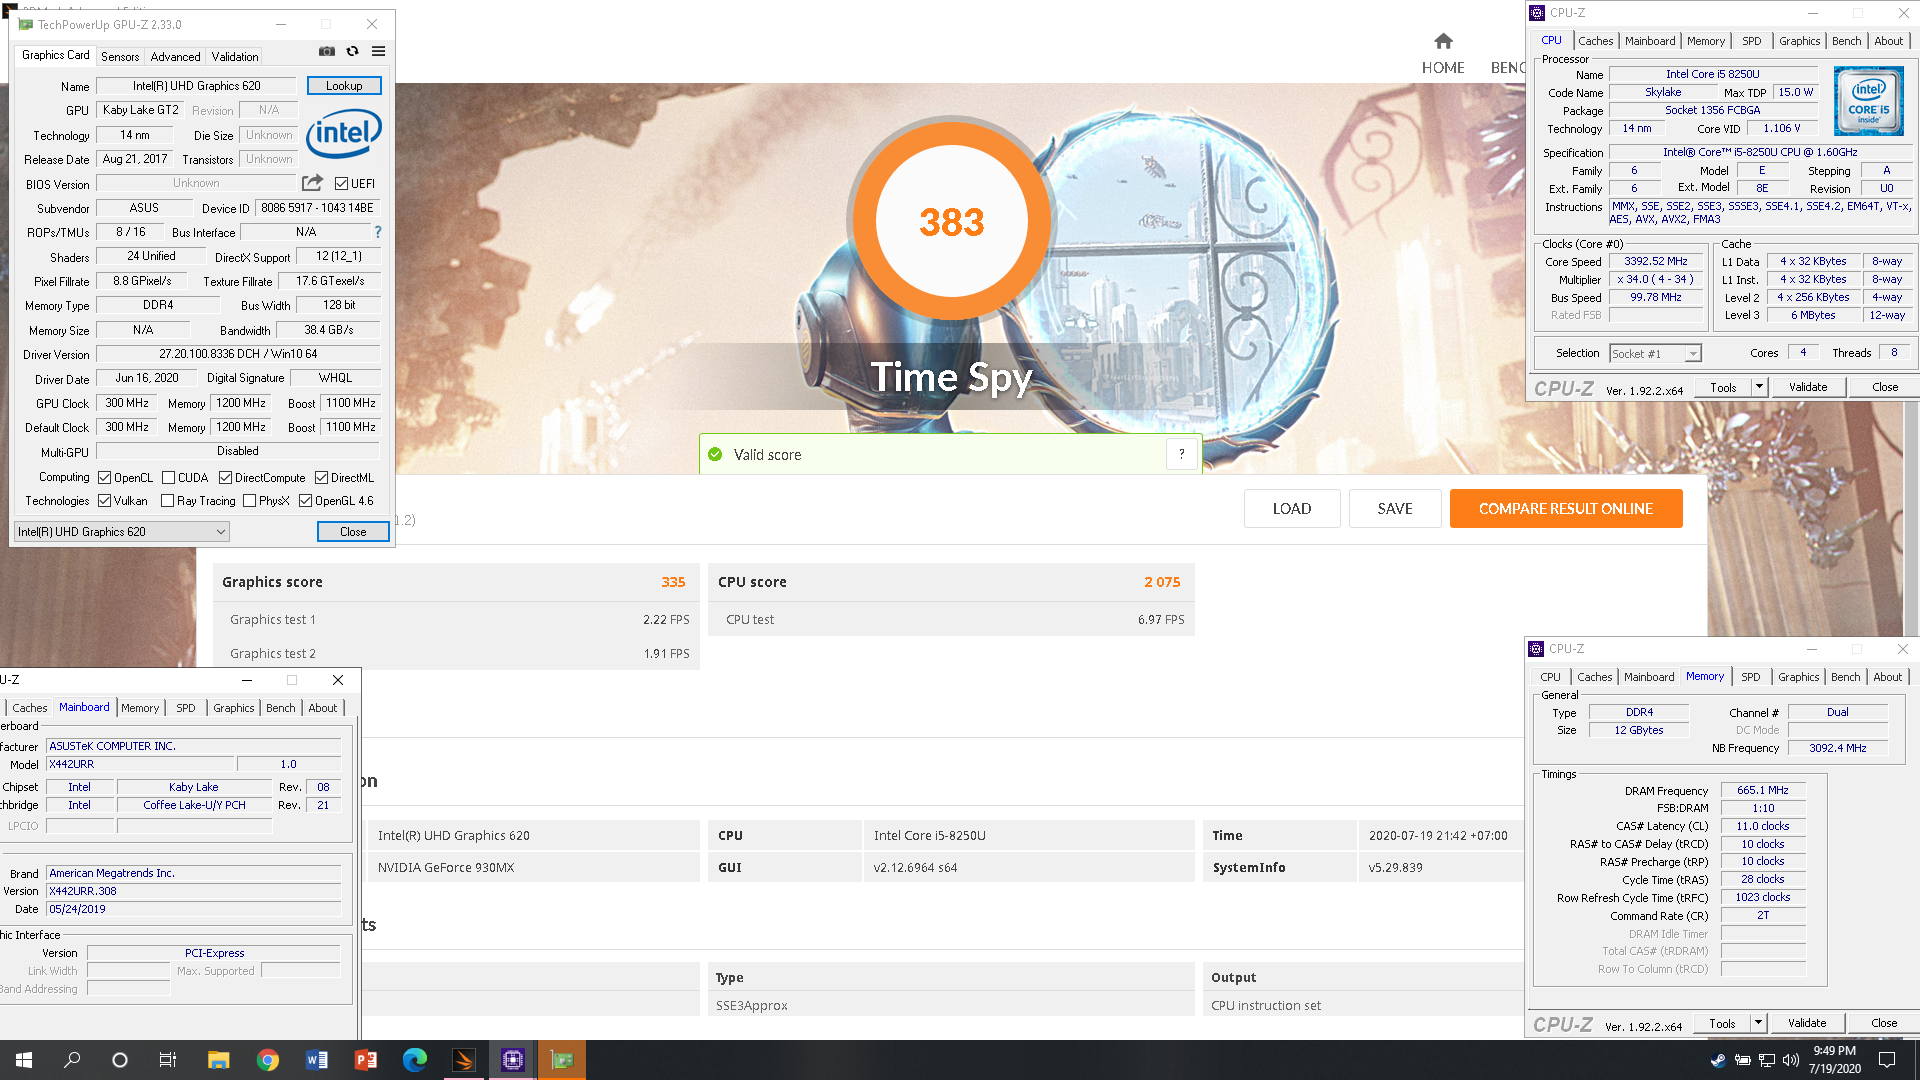Screen dimensions: 1920x1080
Task: Click the GPU-Z Lookup button
Action: 344,86
